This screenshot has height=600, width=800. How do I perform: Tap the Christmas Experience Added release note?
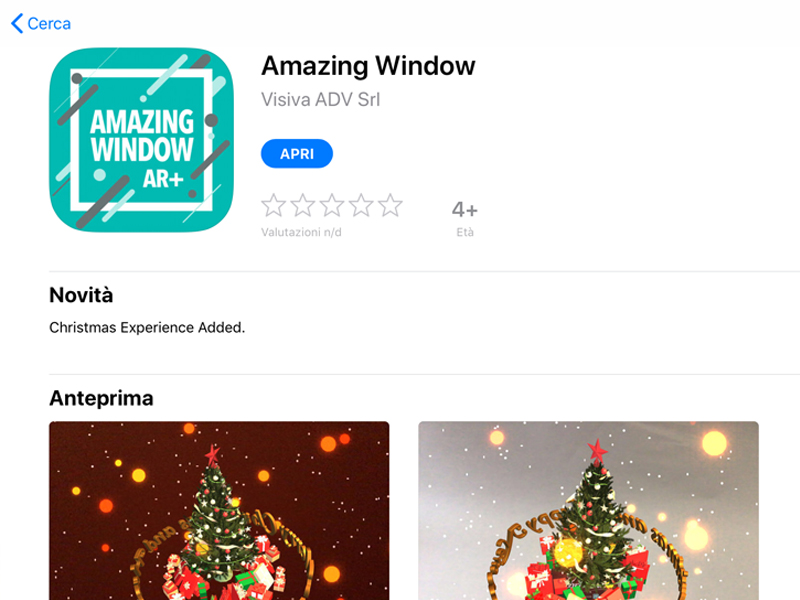(x=147, y=328)
